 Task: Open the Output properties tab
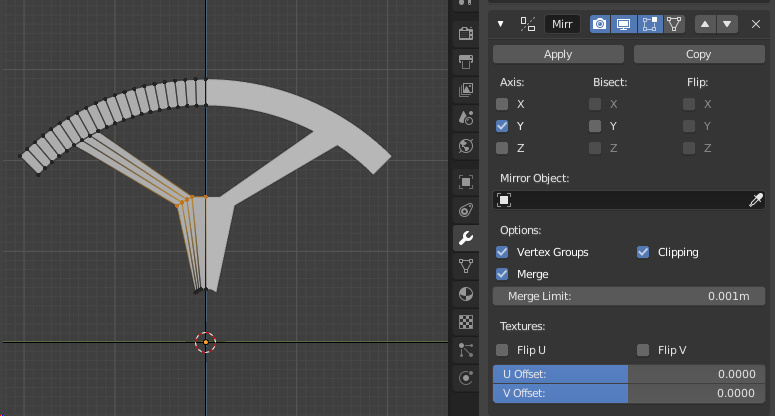tap(466, 61)
